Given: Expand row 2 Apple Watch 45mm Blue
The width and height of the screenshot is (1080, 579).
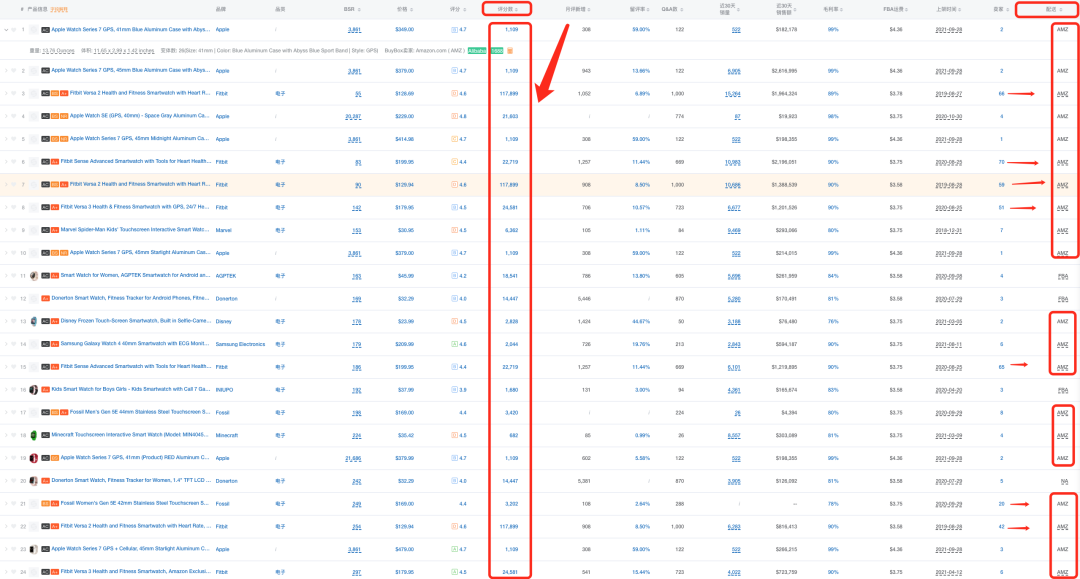Looking at the screenshot, I should [6, 70].
